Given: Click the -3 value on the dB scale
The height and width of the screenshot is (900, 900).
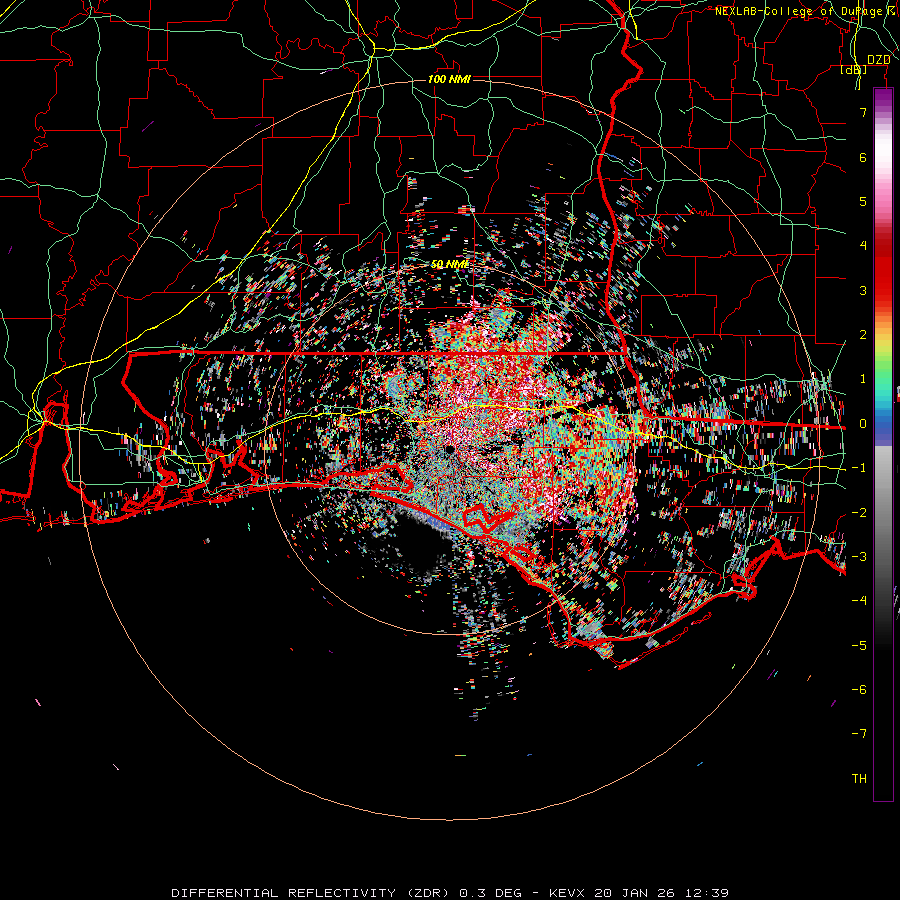Looking at the screenshot, I should (859, 557).
